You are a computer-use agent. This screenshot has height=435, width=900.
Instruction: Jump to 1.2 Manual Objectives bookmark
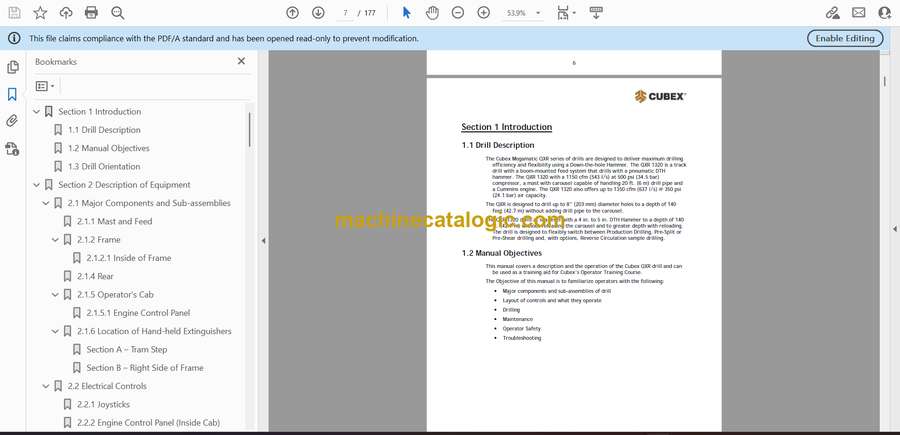pyautogui.click(x=108, y=148)
